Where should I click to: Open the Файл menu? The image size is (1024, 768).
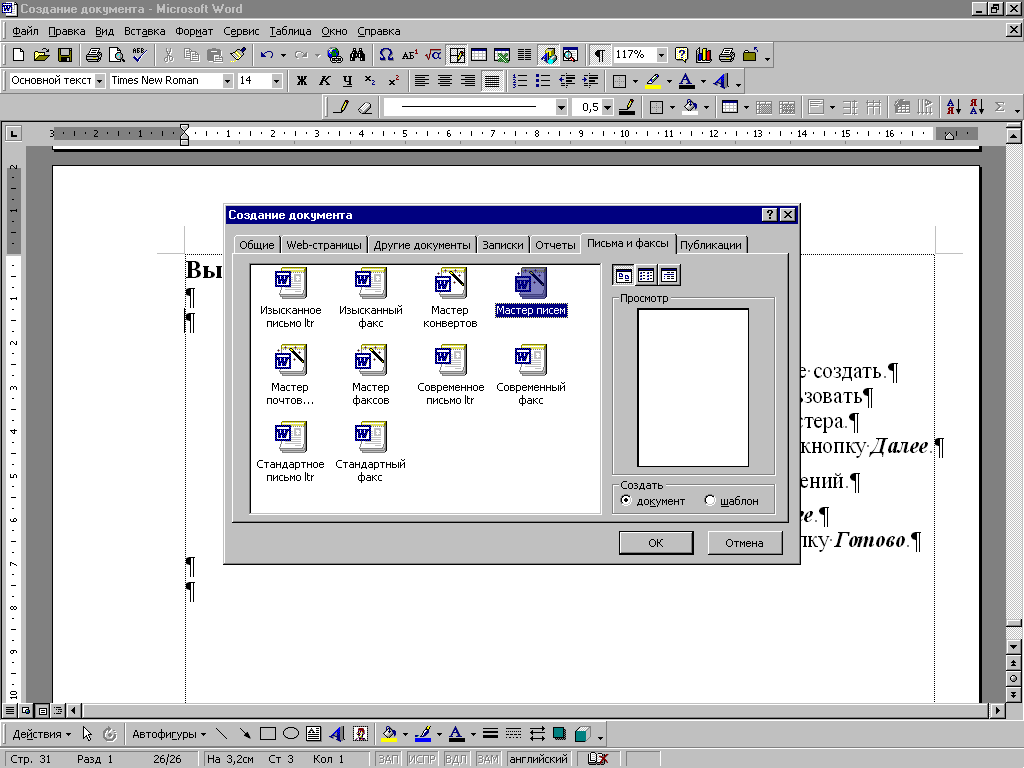(25, 31)
